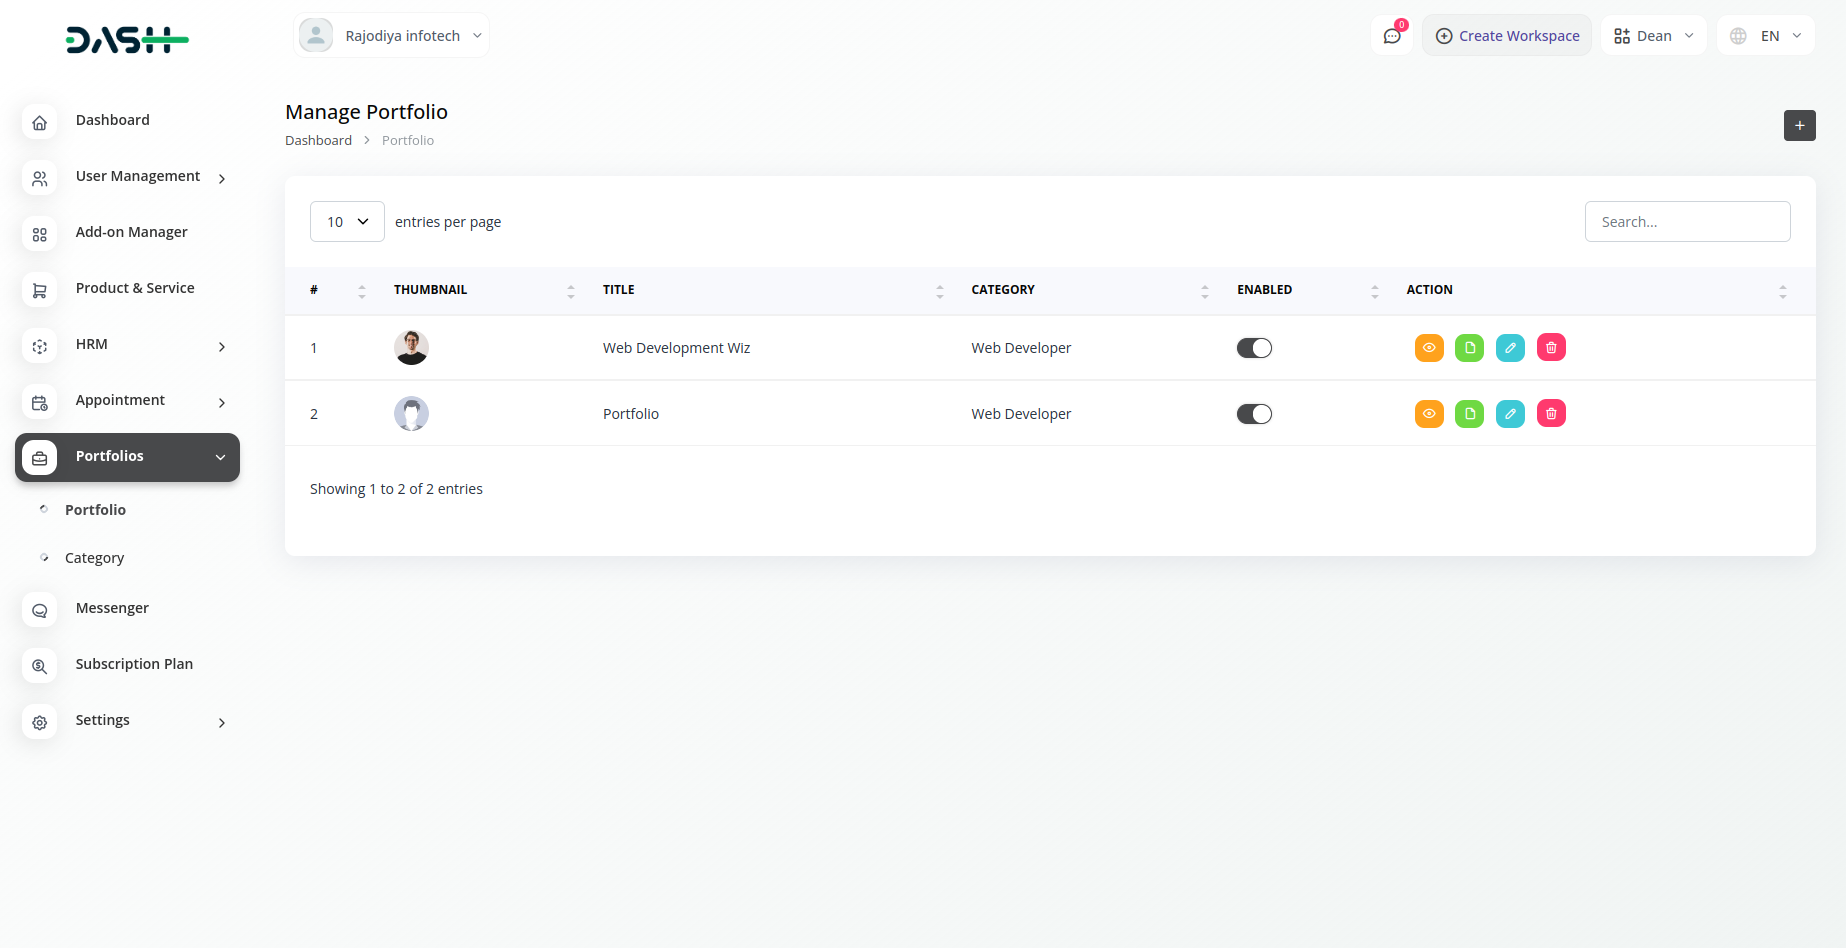
Task: Open the chat messages icon in header
Action: pos(1392,36)
